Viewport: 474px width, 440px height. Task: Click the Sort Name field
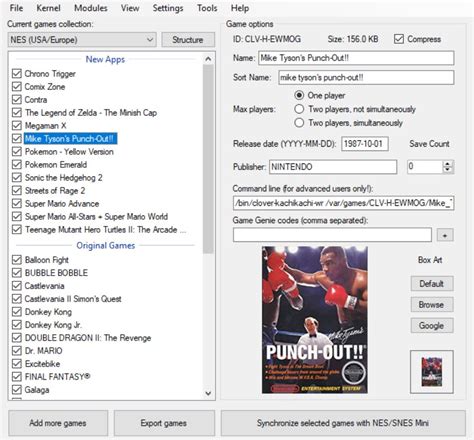point(366,77)
